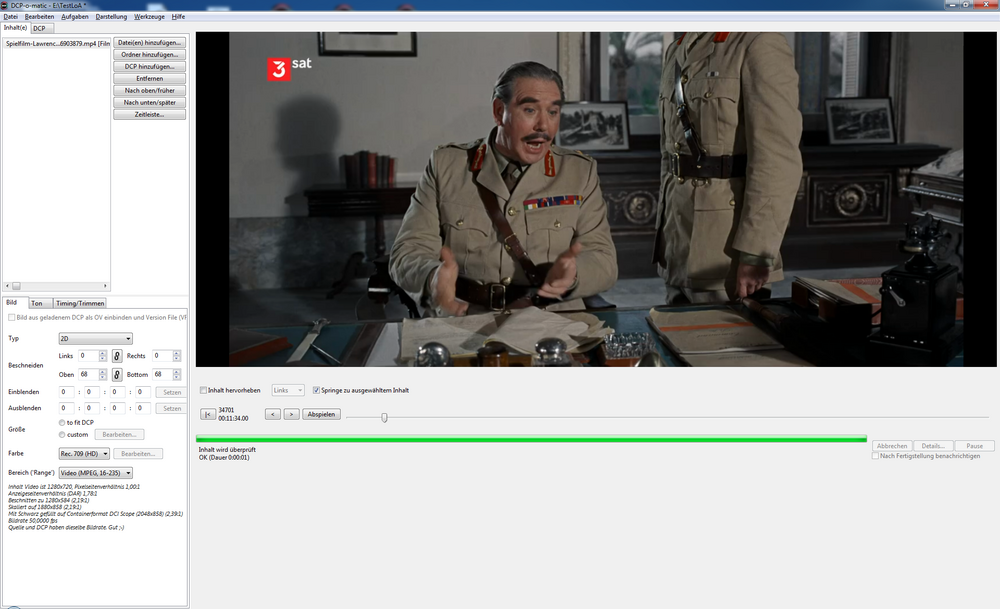Open the Typ 2D dropdown

coord(95,339)
